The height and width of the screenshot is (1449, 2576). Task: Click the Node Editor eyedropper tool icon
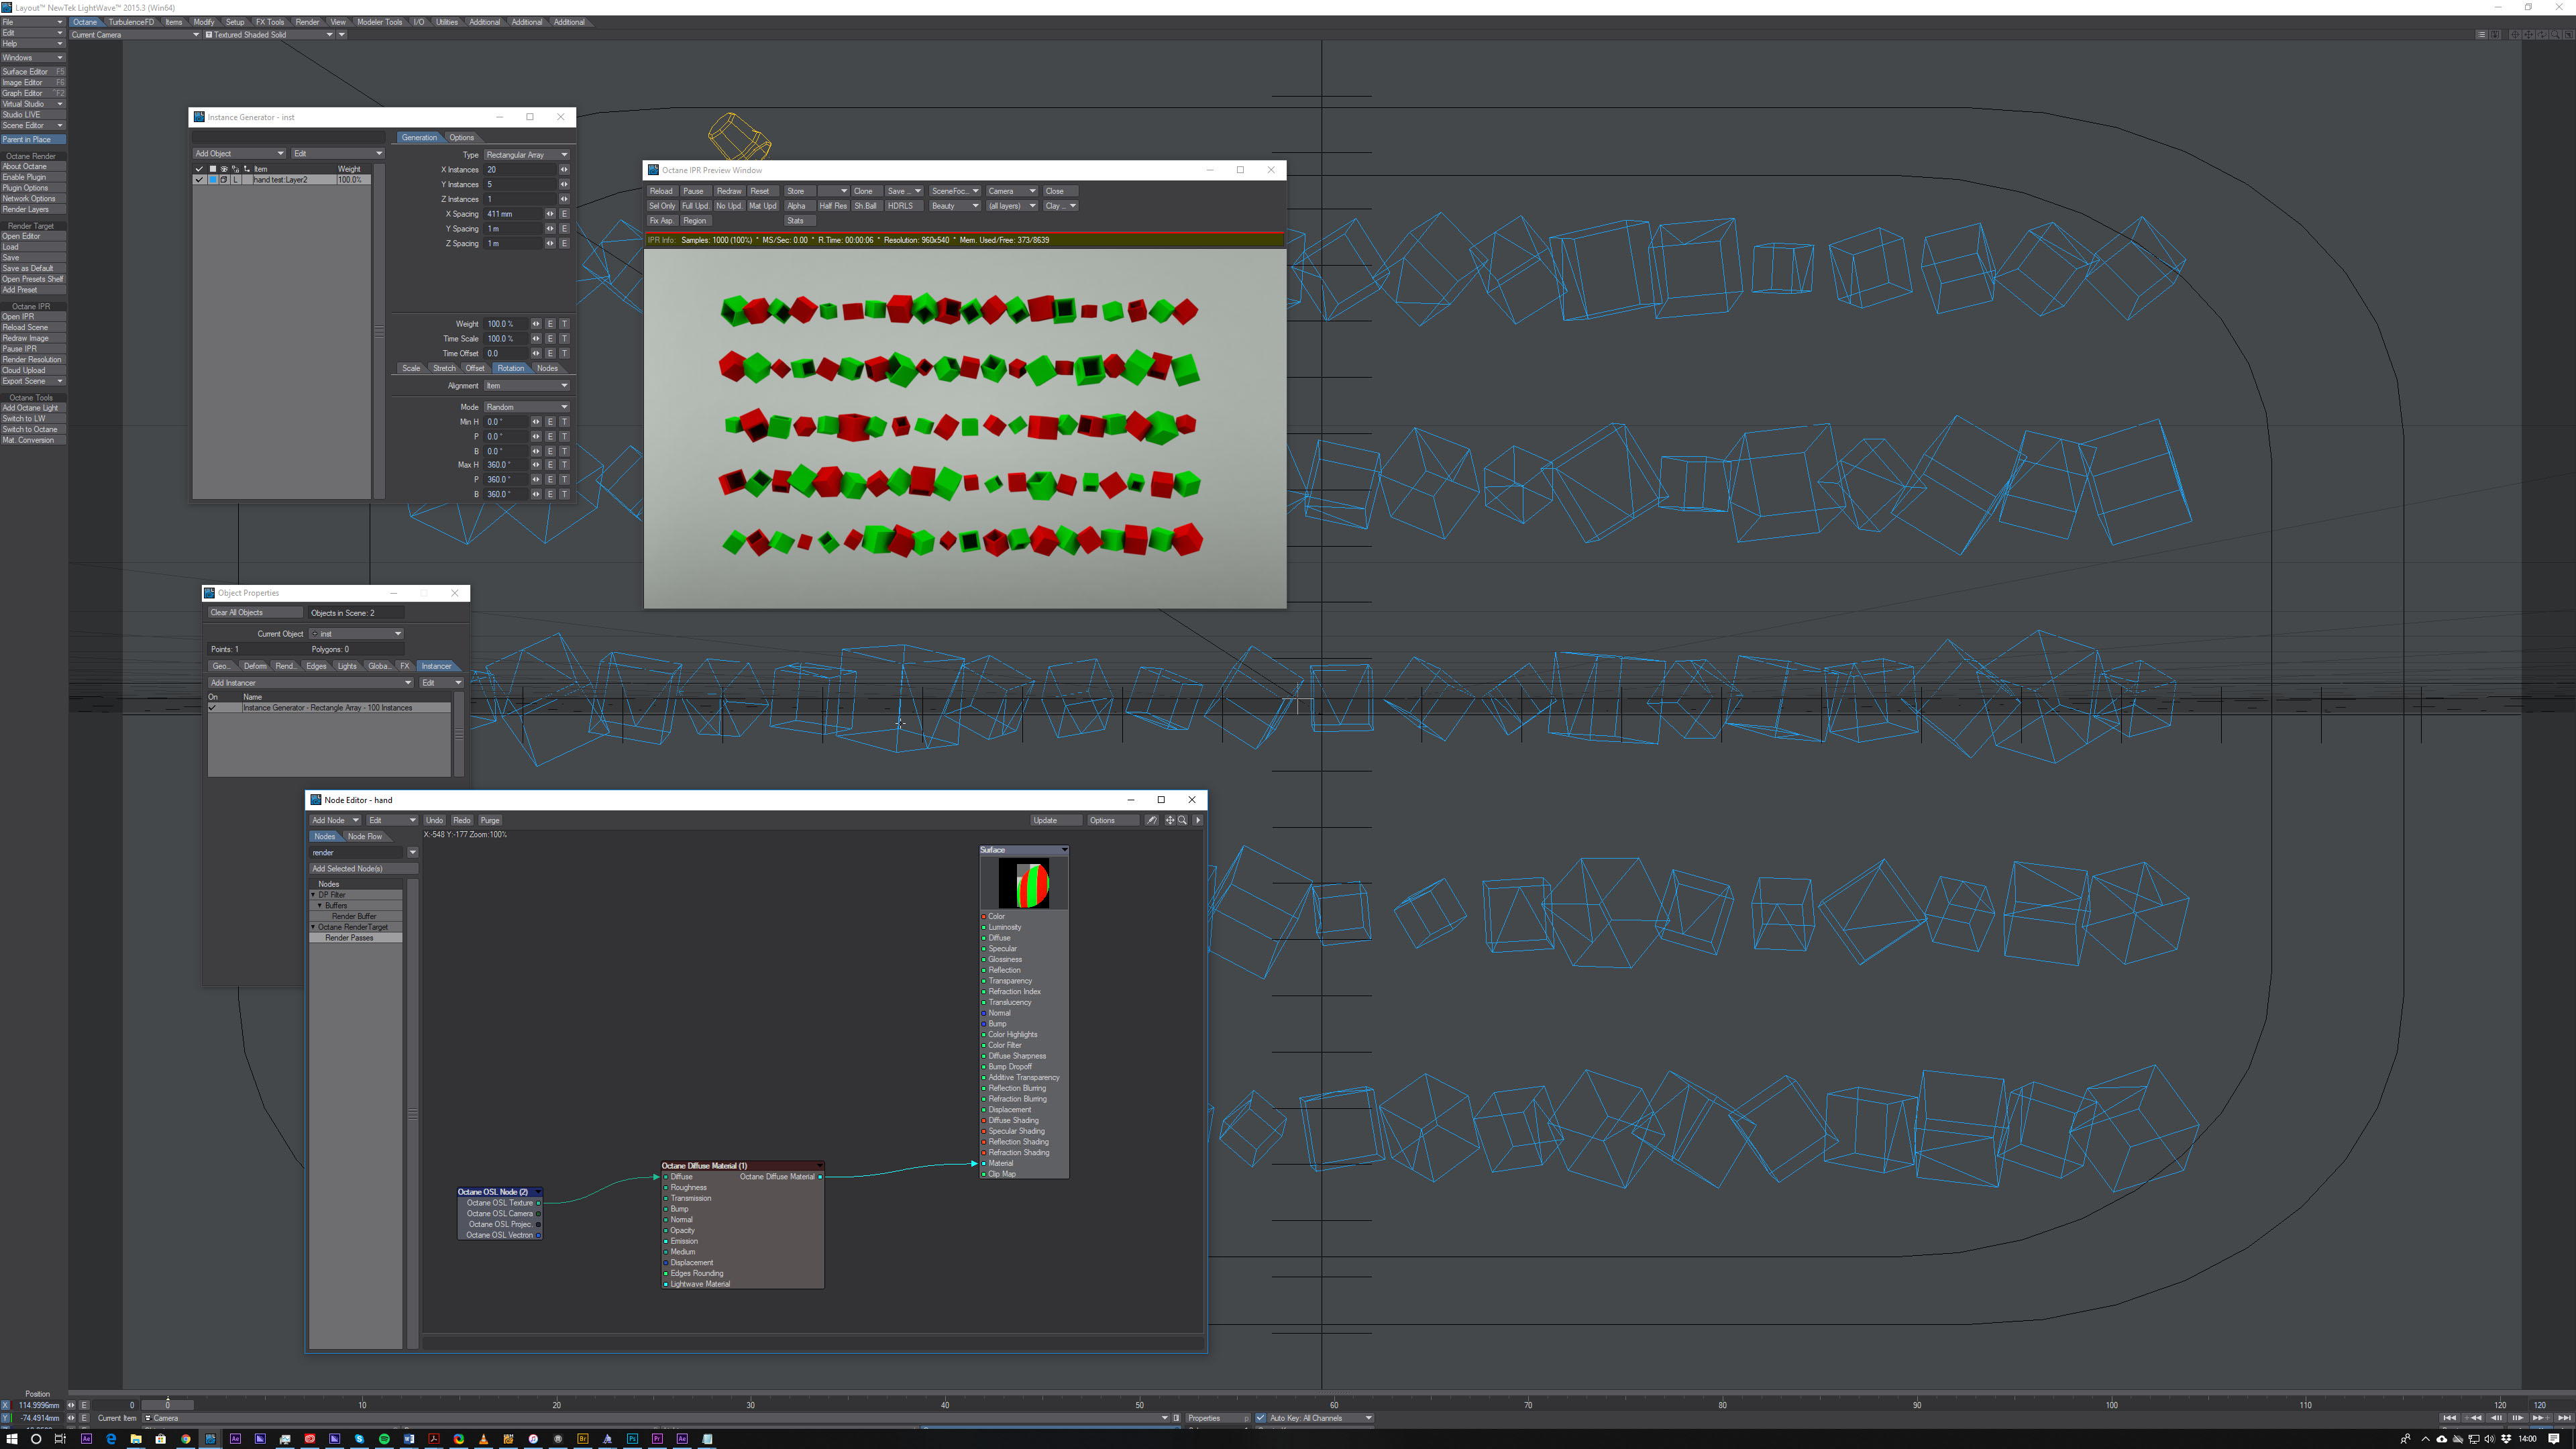click(x=1152, y=820)
